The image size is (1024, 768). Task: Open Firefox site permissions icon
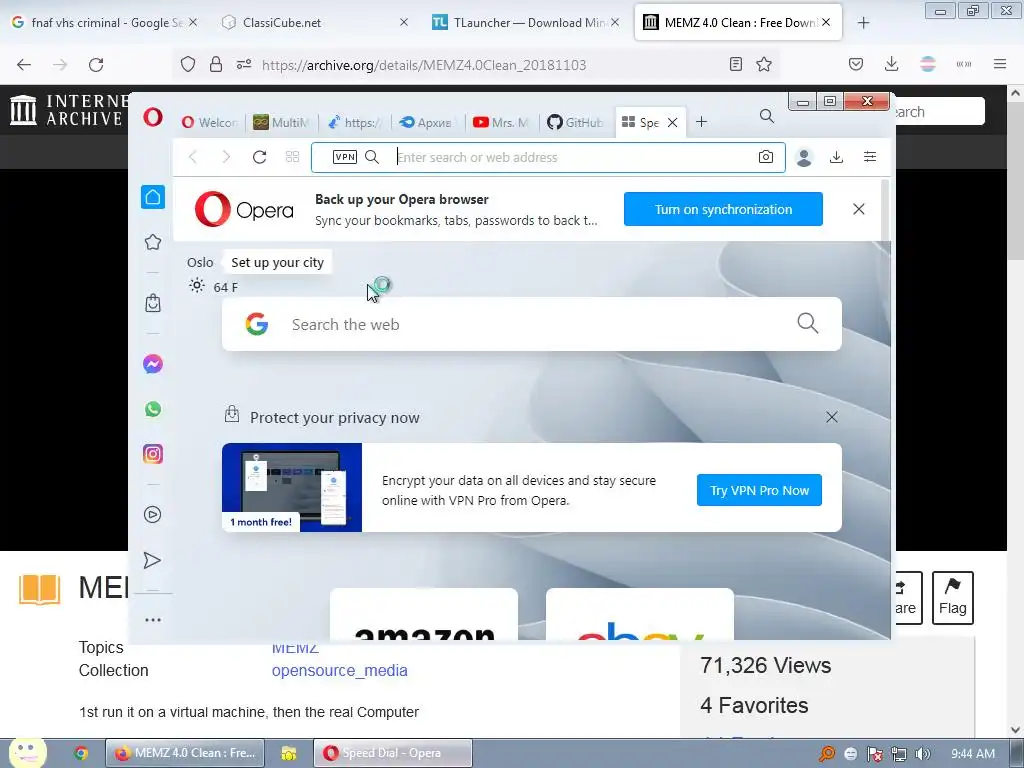pyautogui.click(x=244, y=64)
